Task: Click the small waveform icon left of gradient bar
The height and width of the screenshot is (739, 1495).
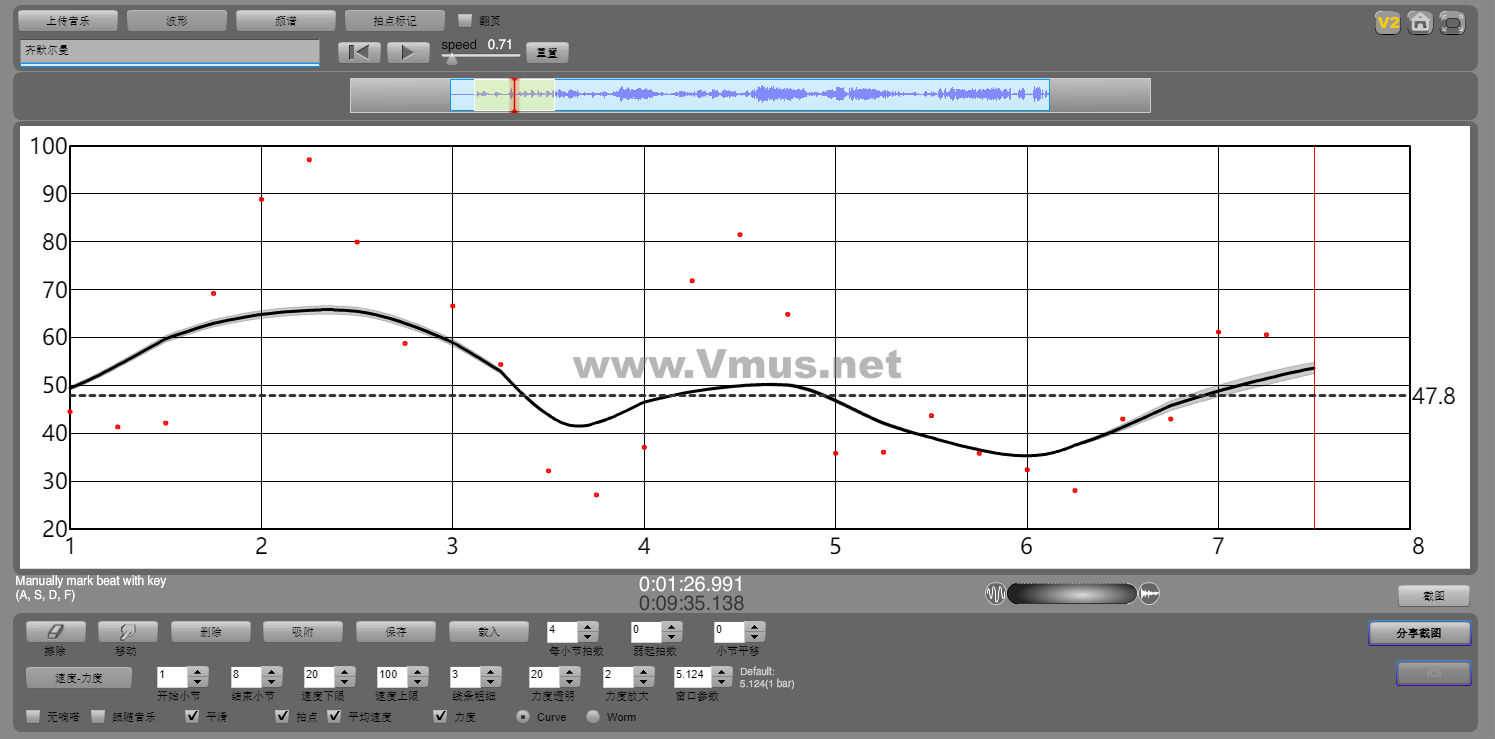Action: [995, 594]
